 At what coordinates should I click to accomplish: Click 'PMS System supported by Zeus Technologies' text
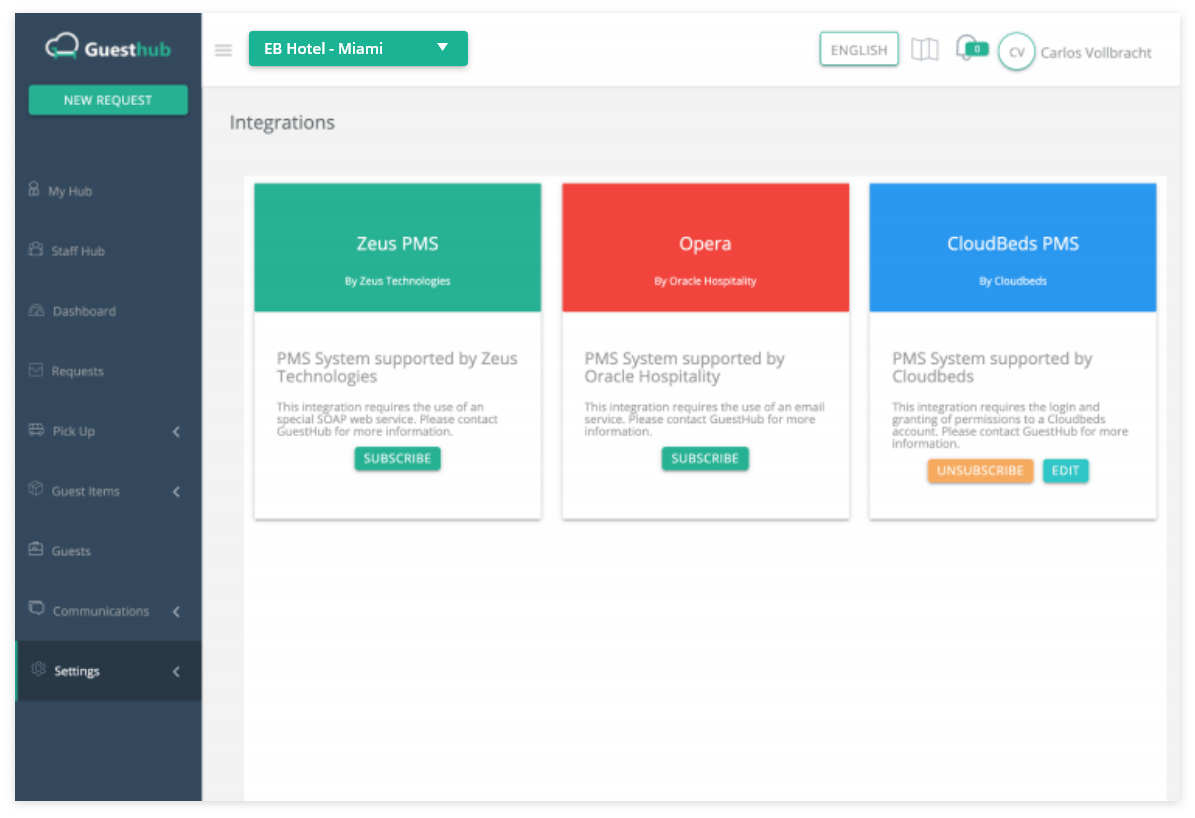pos(397,367)
